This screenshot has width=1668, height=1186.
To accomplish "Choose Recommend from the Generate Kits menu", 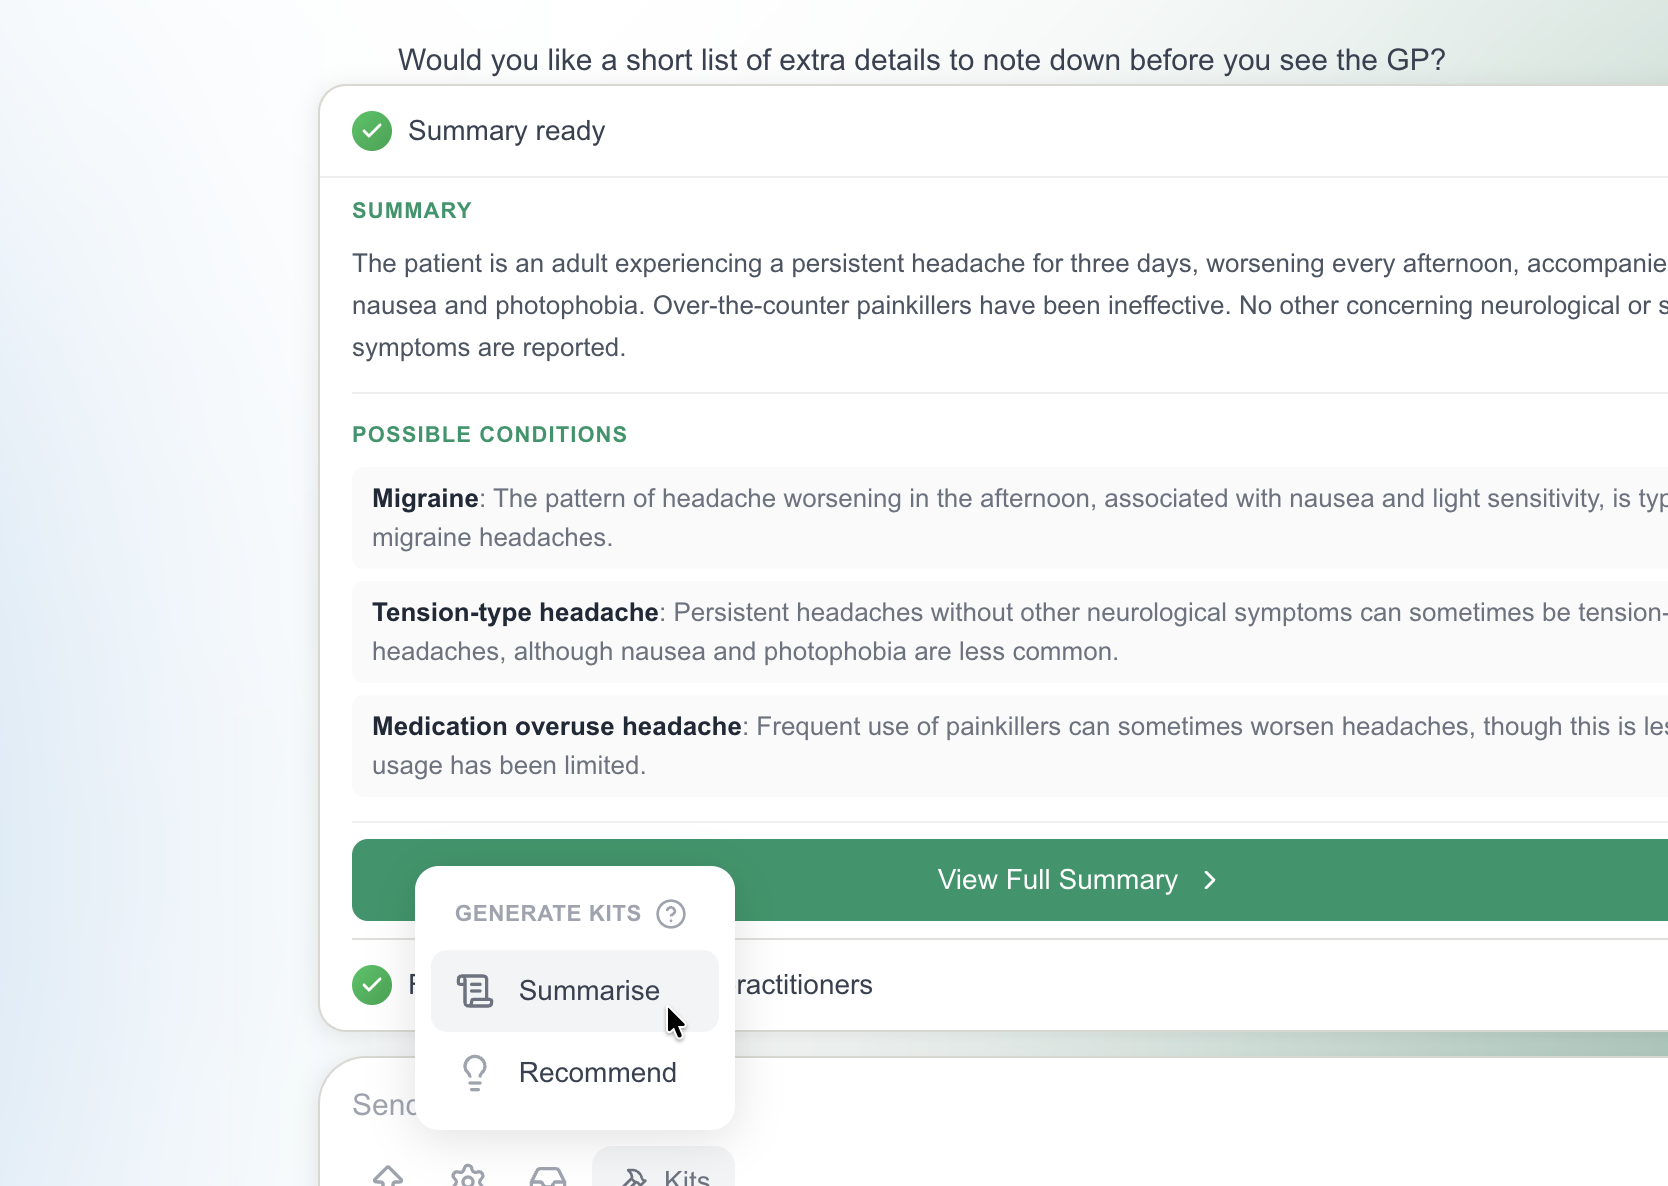I will [597, 1072].
